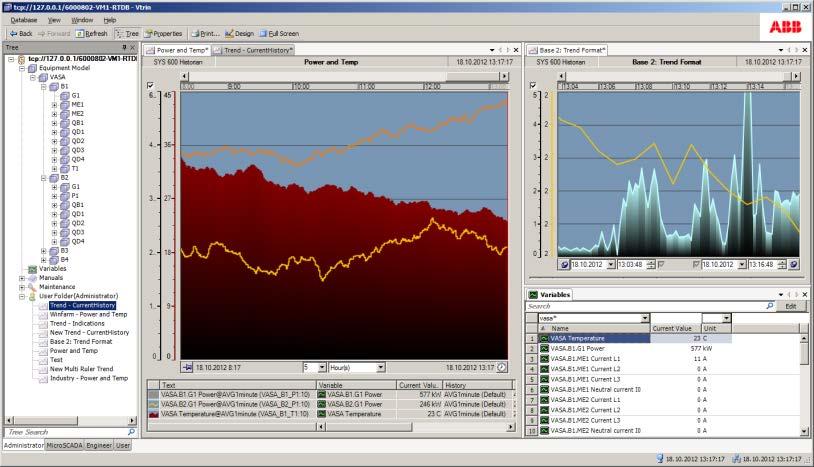
Task: Expand the Manuals node in the tree
Action: (x=22, y=278)
